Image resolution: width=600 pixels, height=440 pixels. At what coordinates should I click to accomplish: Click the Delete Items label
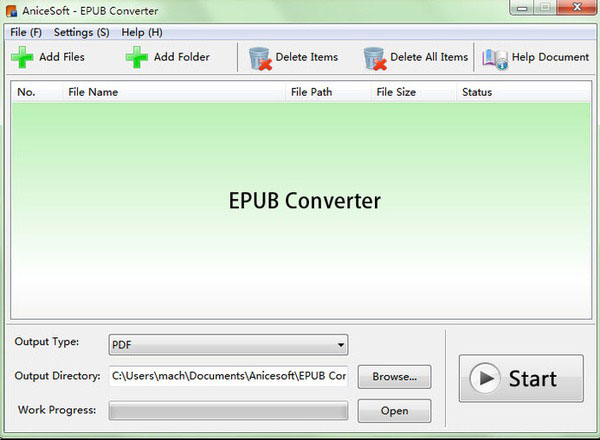point(307,57)
